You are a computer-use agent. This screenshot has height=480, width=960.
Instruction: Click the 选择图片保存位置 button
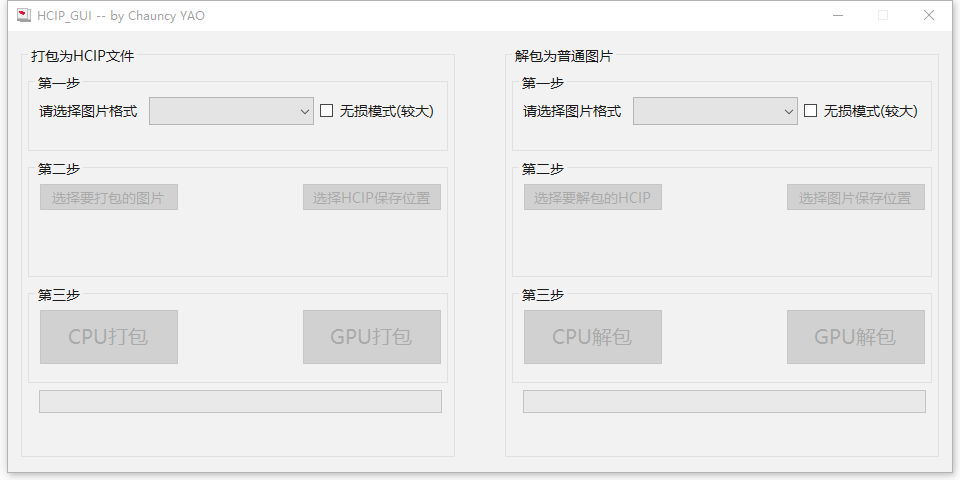coord(856,197)
